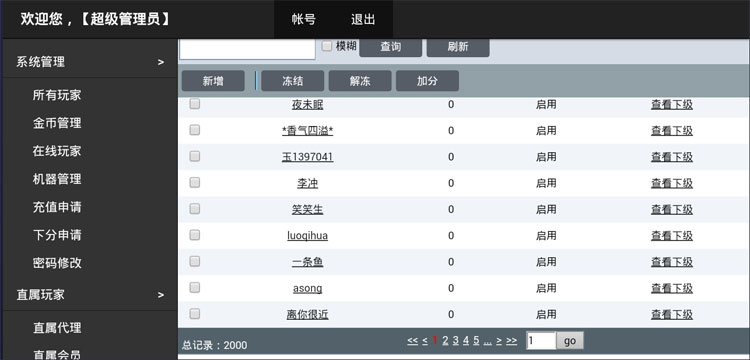This screenshot has height=360, width=750.
Task: Click the 查询 search button
Action: 390,47
